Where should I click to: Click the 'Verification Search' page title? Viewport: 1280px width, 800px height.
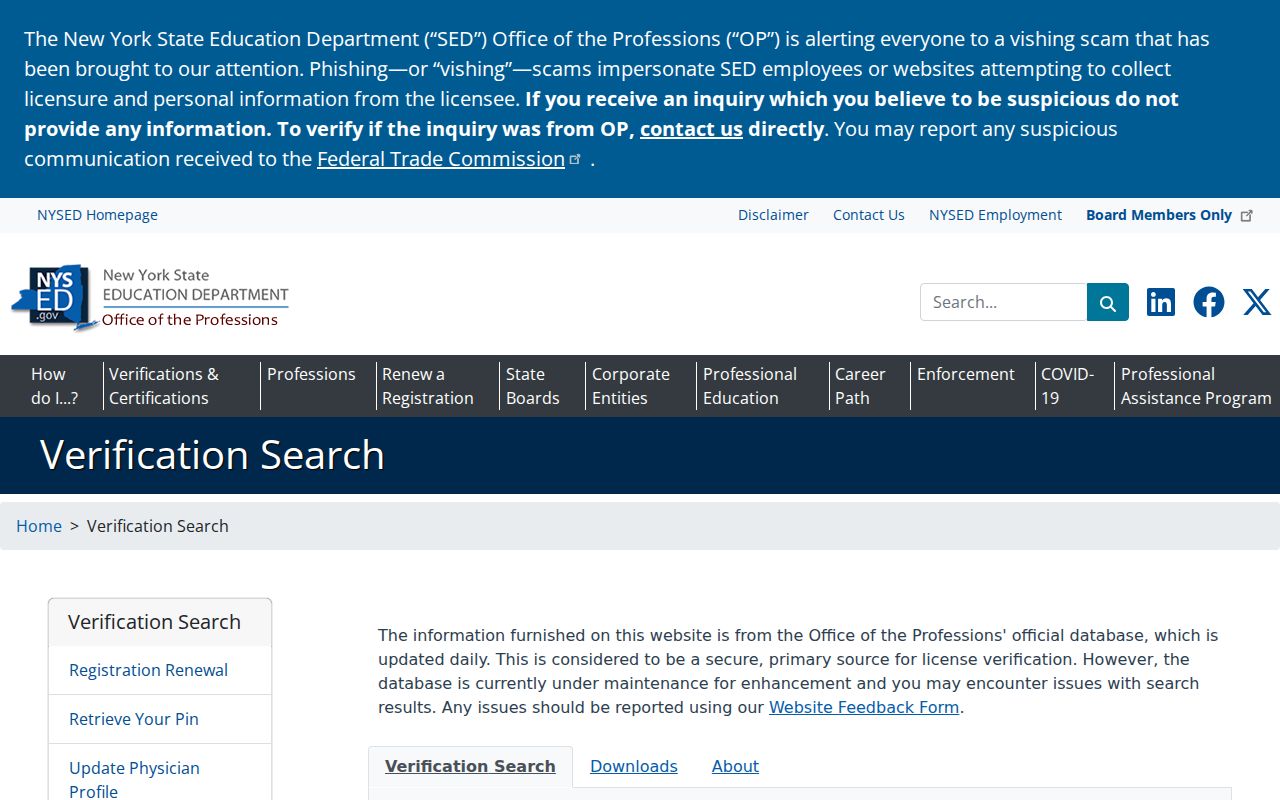[x=212, y=455]
